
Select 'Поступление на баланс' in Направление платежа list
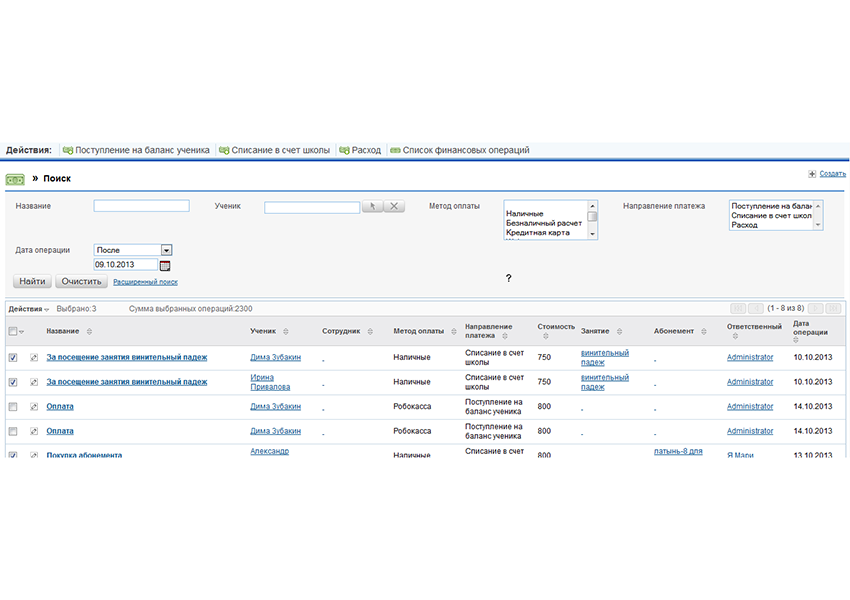tap(771, 206)
